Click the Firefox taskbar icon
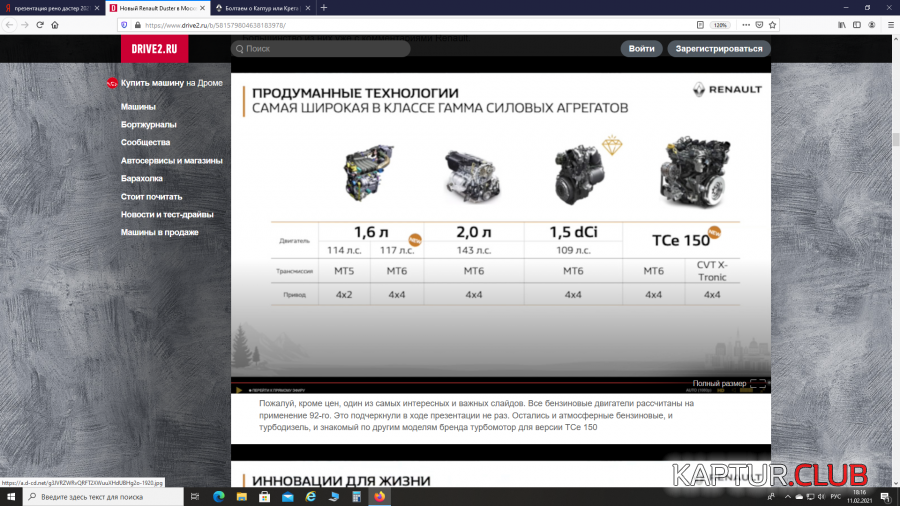This screenshot has width=900, height=506. coord(379,497)
